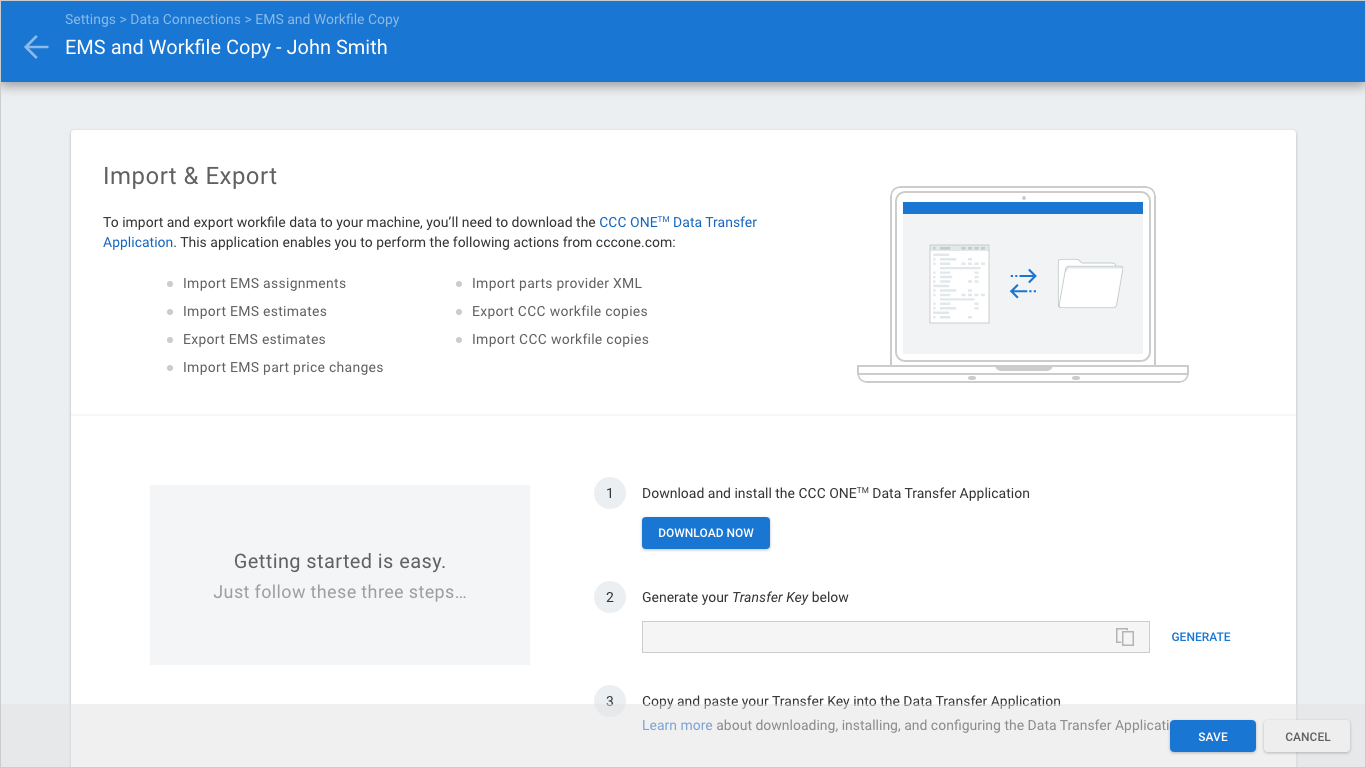Click the 'Import EMS part price changes' text

(x=283, y=367)
